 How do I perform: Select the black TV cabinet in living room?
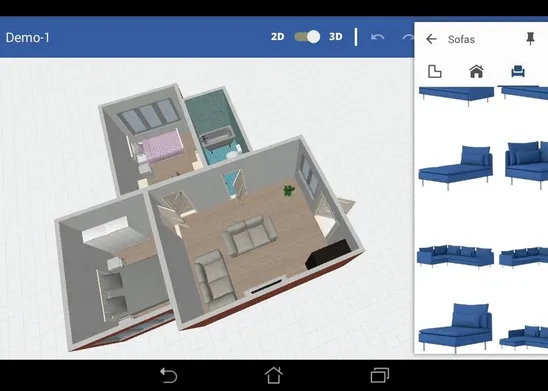(328, 253)
